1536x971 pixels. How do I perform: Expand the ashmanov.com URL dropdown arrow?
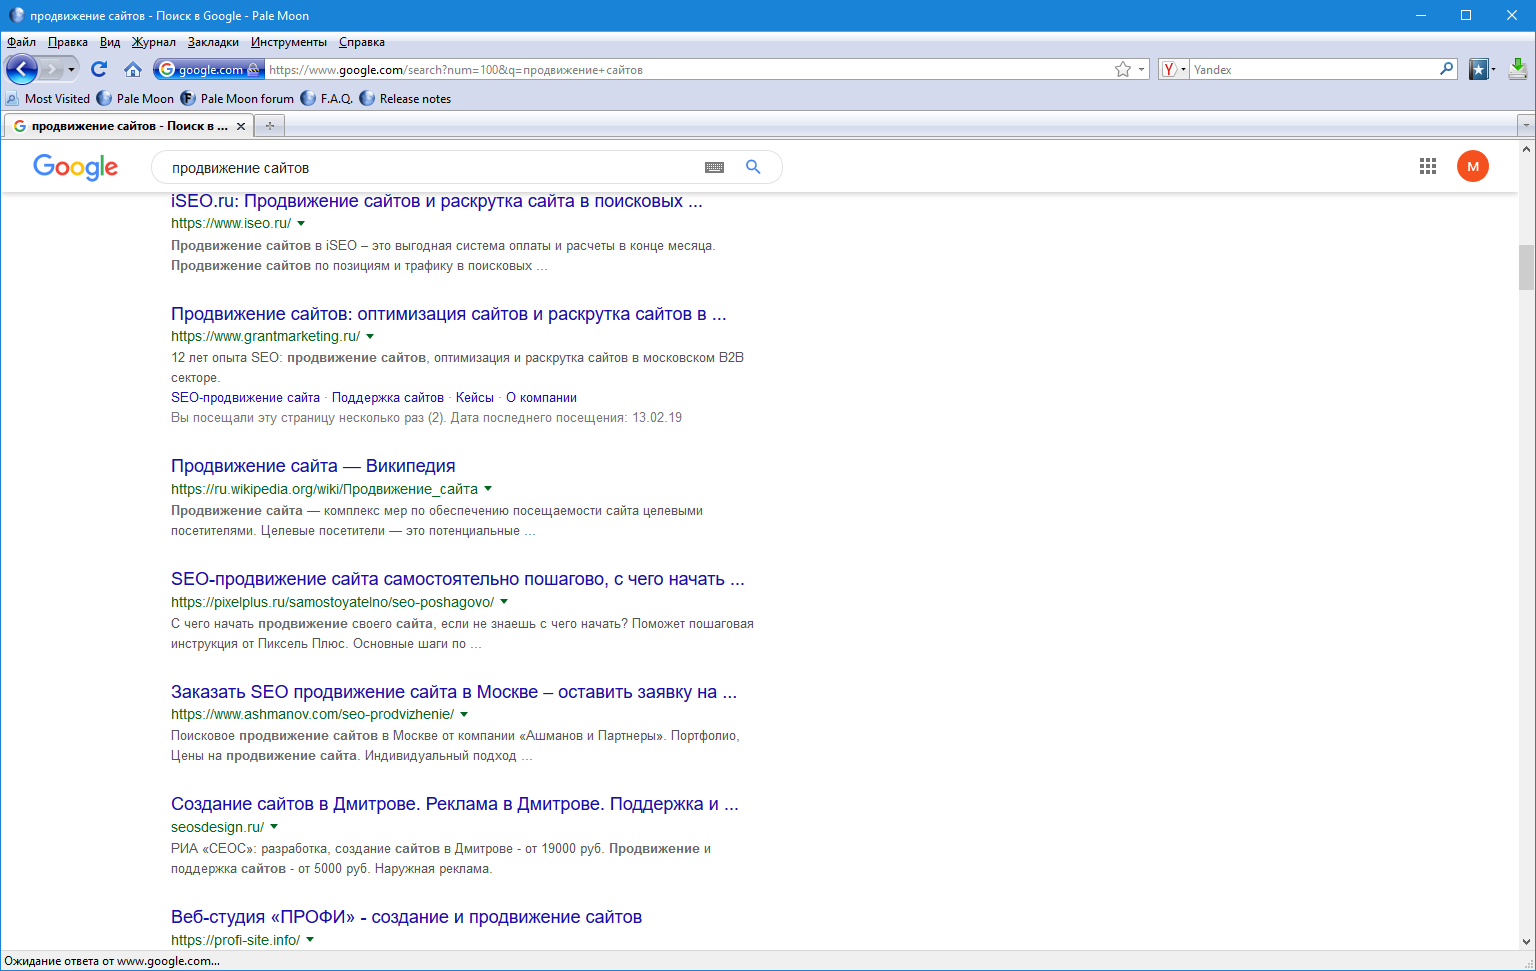click(x=464, y=715)
